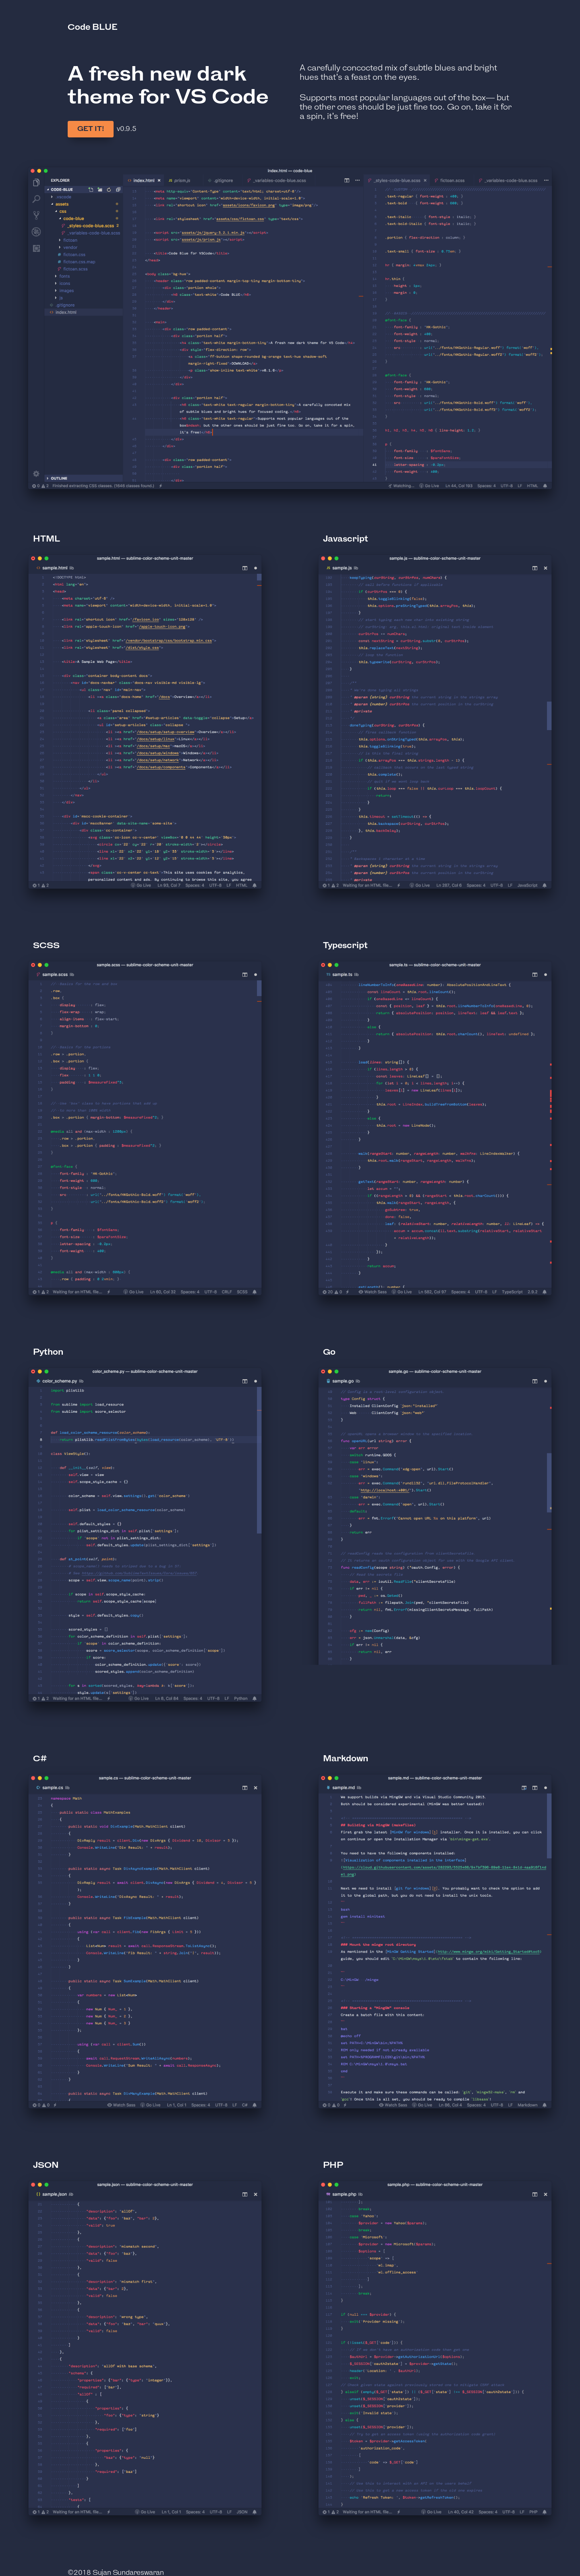Click Refresh icon in CODE-BLUE explorer header
This screenshot has height=2576, width=580.
coord(109,190)
